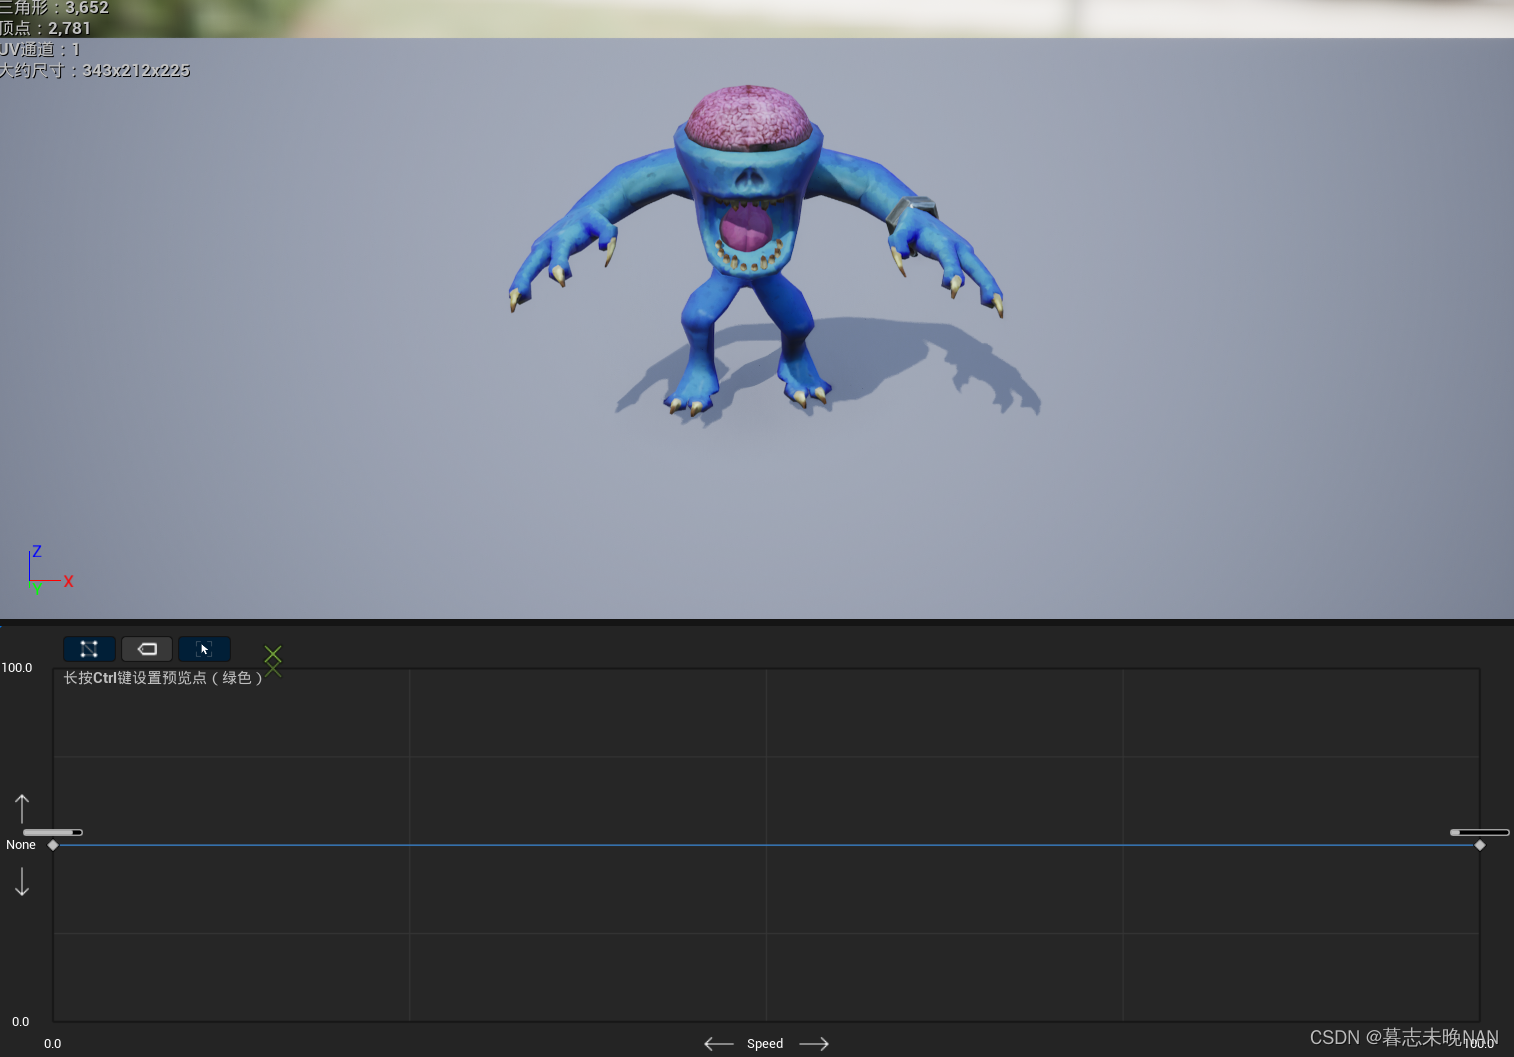Image resolution: width=1514 pixels, height=1057 pixels.
Task: Click the Speed horizontal axis label
Action: point(765,1044)
